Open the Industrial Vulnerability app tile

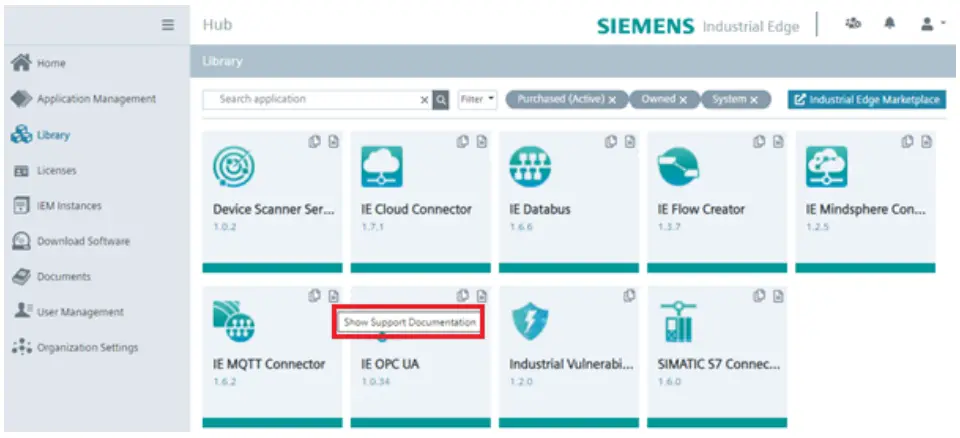[x=569, y=357]
